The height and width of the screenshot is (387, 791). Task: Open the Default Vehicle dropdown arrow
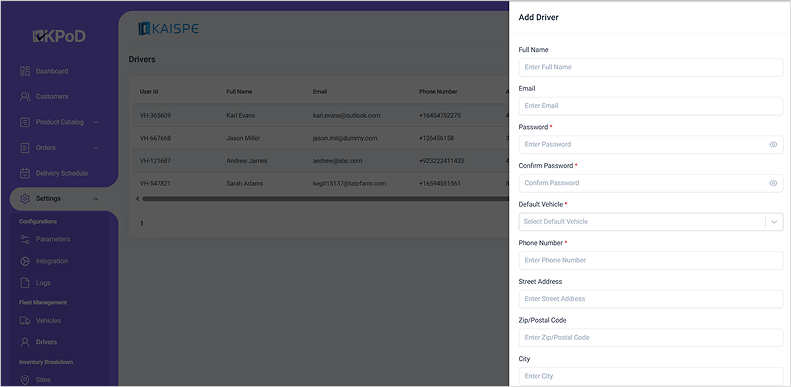774,222
